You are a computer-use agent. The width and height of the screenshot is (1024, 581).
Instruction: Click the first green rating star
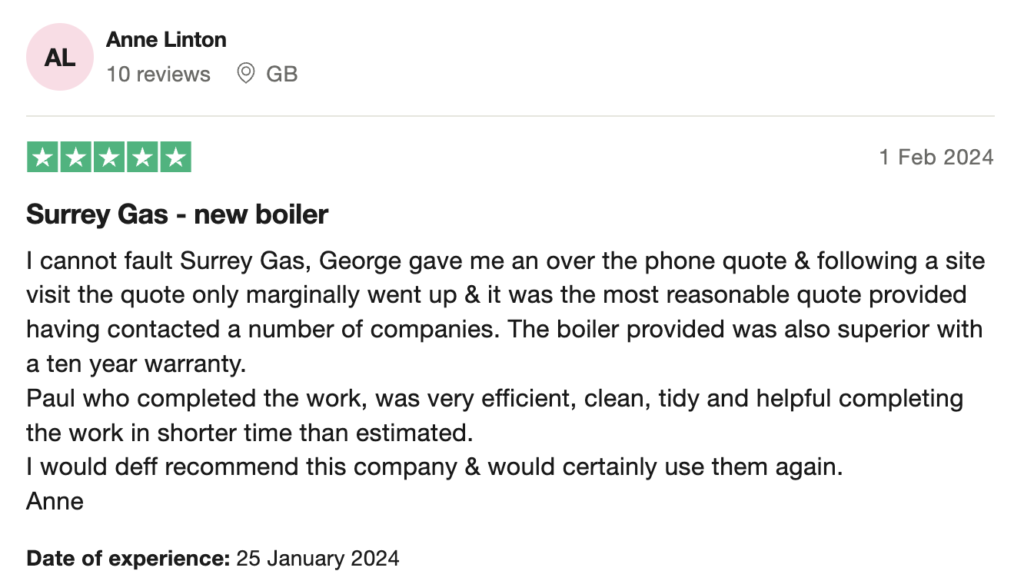click(x=42, y=157)
